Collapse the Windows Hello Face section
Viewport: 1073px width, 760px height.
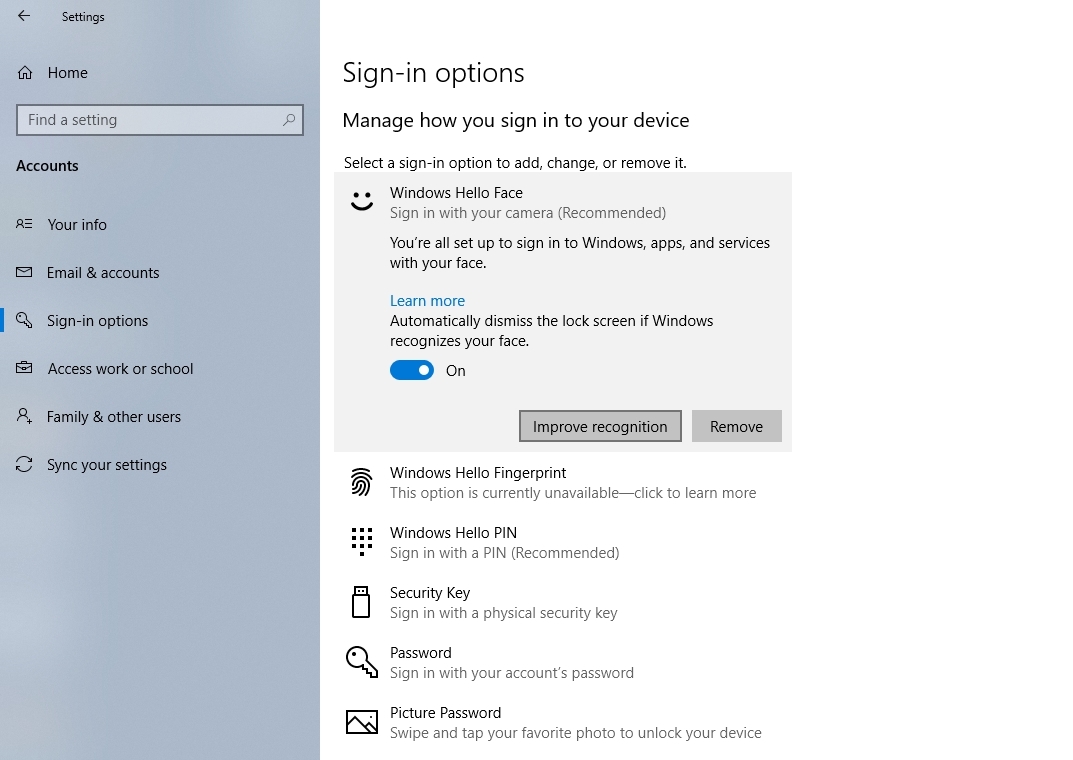456,192
